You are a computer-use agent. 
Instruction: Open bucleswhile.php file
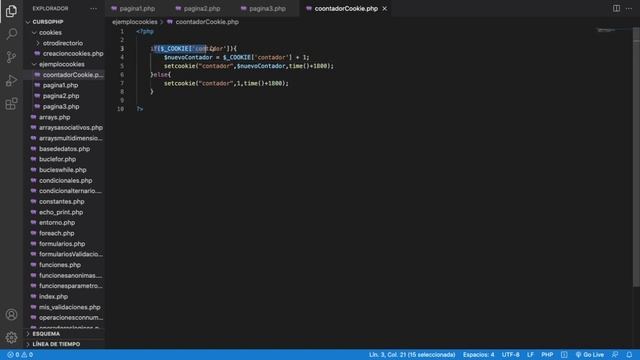(62, 170)
